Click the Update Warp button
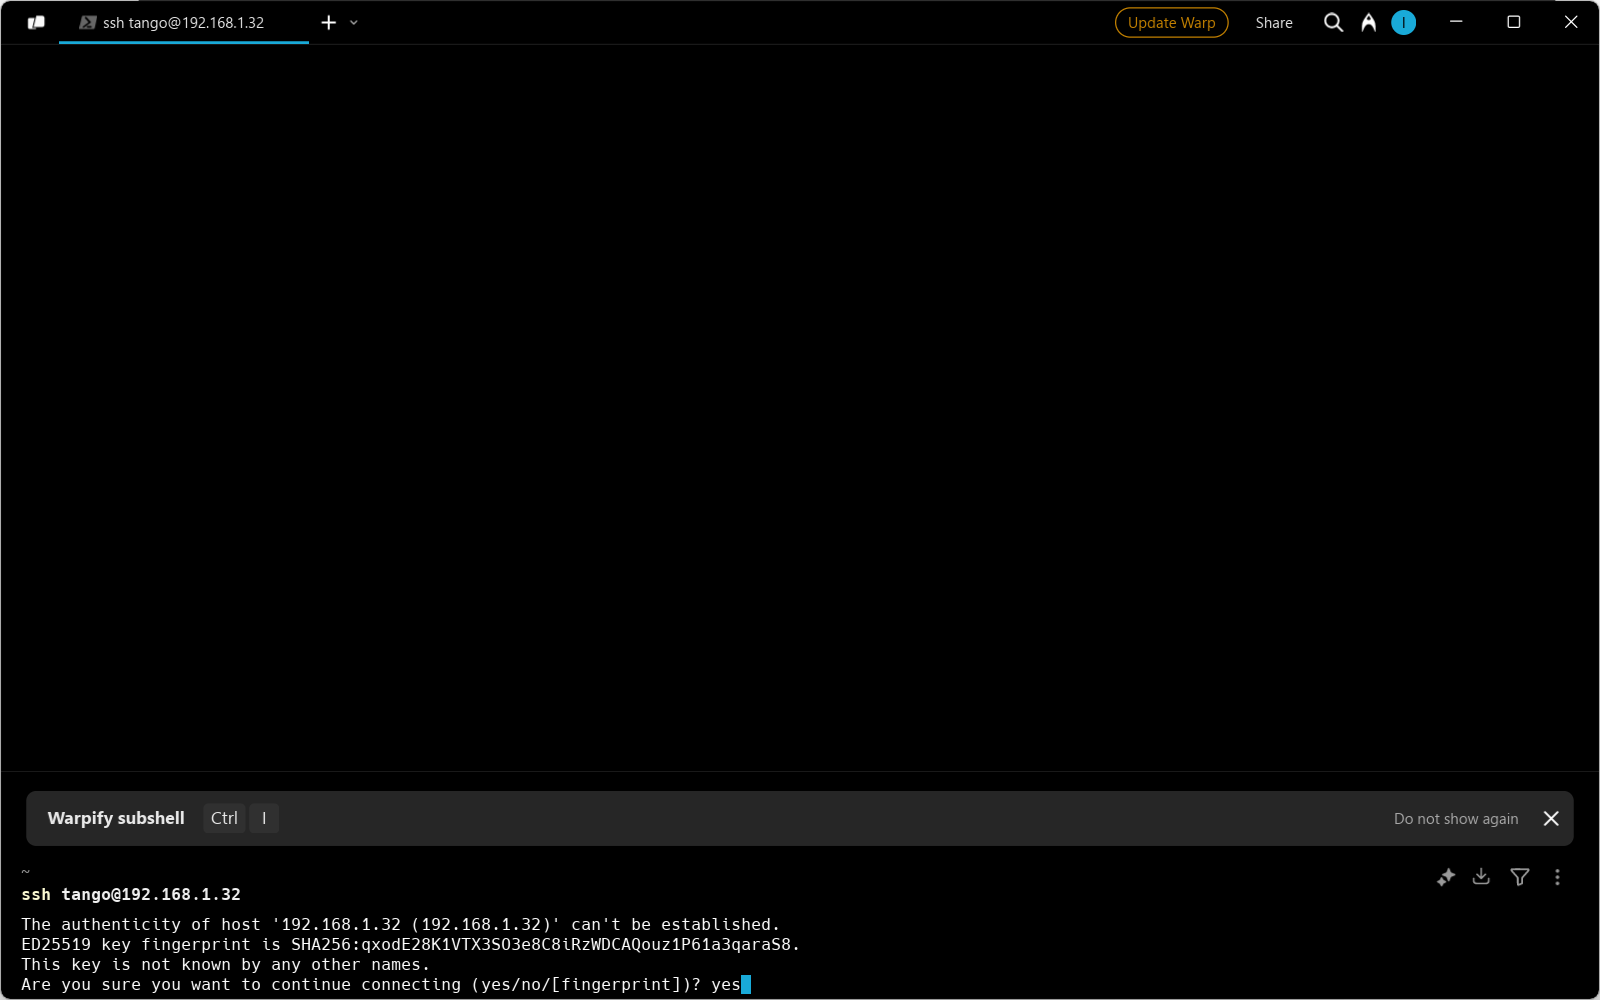Viewport: 1600px width, 1000px height. pyautogui.click(x=1171, y=22)
